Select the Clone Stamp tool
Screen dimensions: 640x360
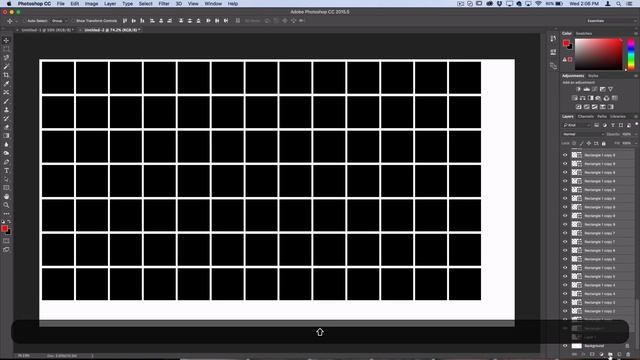coord(6,110)
